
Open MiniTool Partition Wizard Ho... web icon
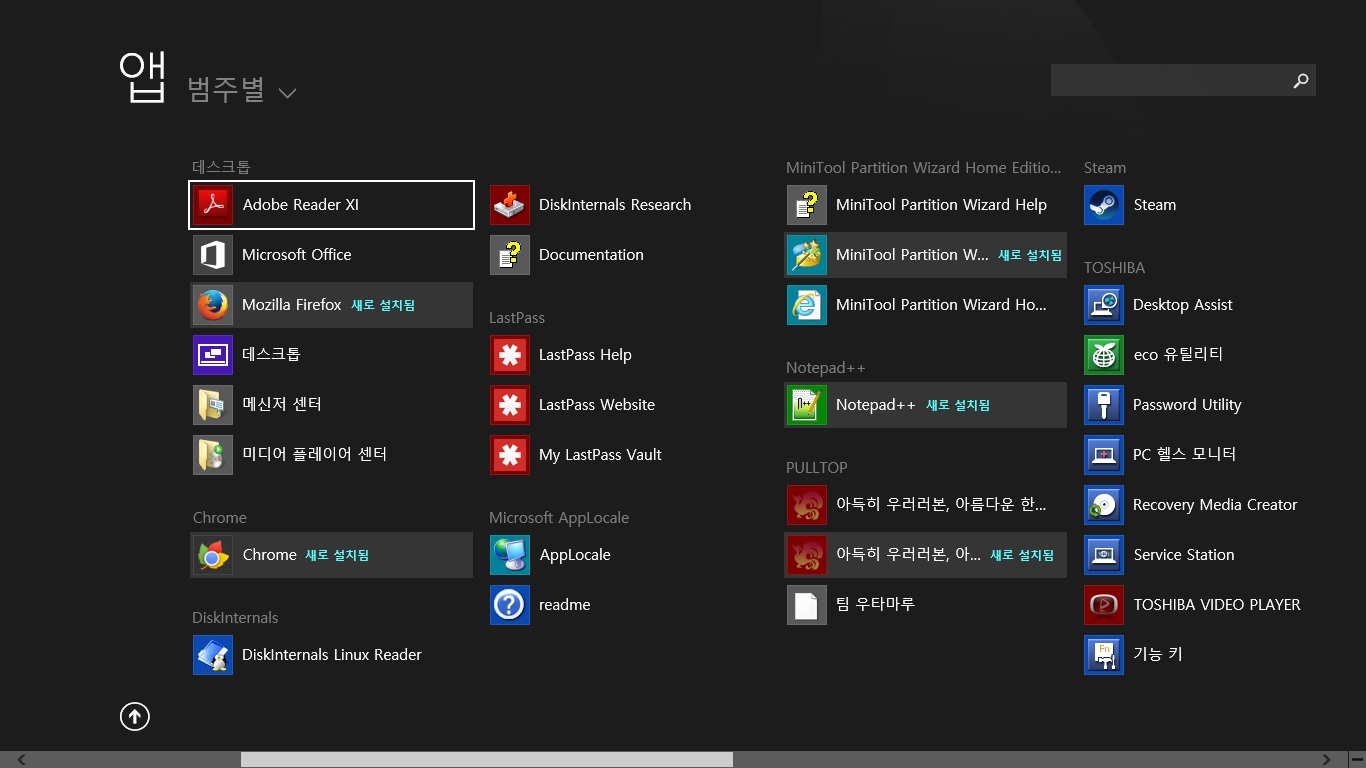coord(807,305)
